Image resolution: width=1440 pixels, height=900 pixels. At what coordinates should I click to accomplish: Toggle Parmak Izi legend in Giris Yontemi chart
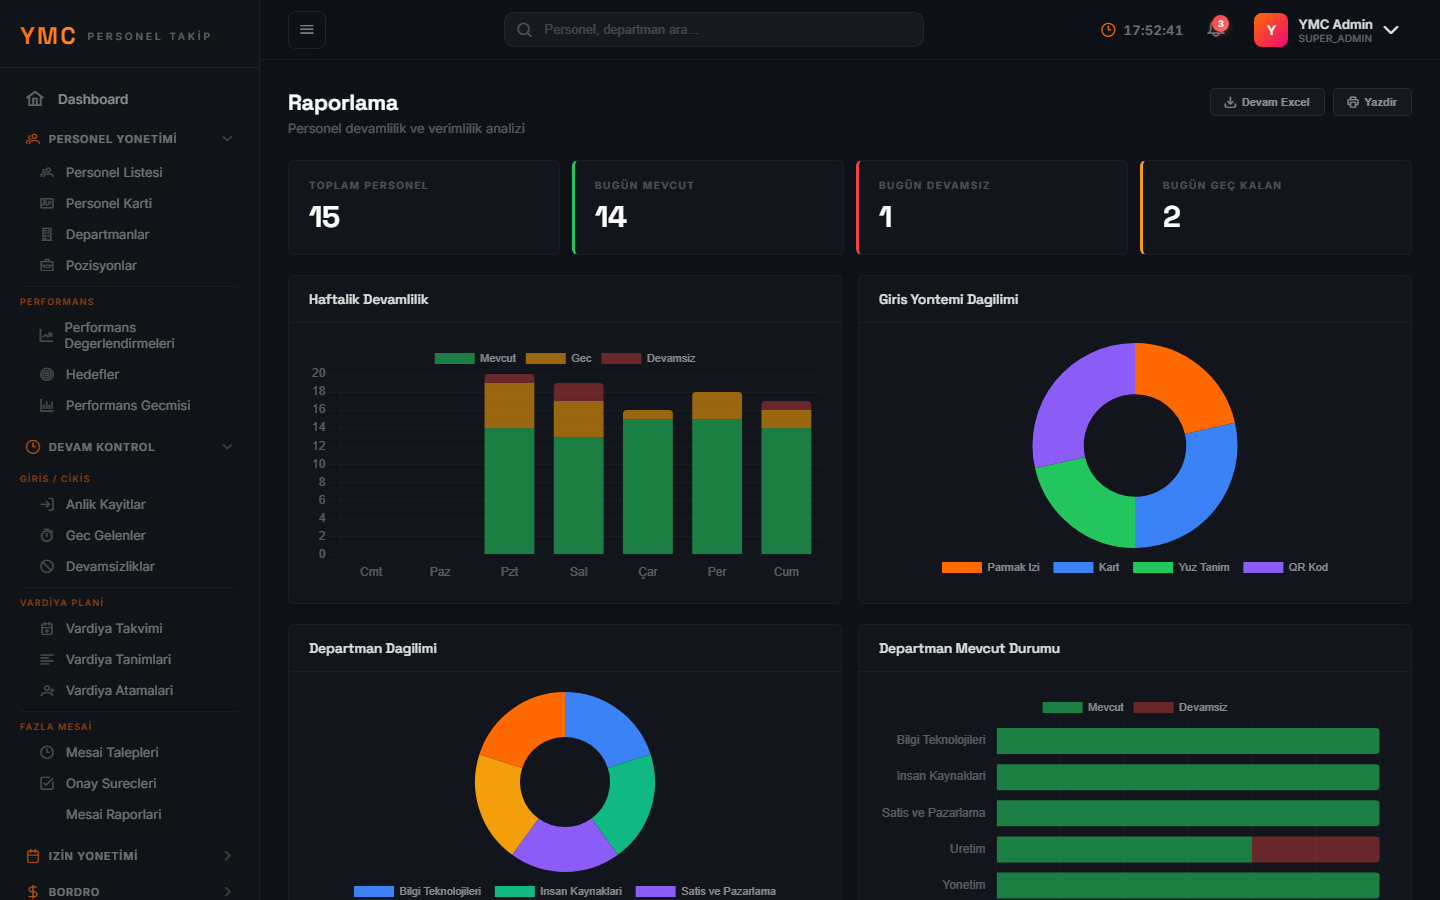990,567
